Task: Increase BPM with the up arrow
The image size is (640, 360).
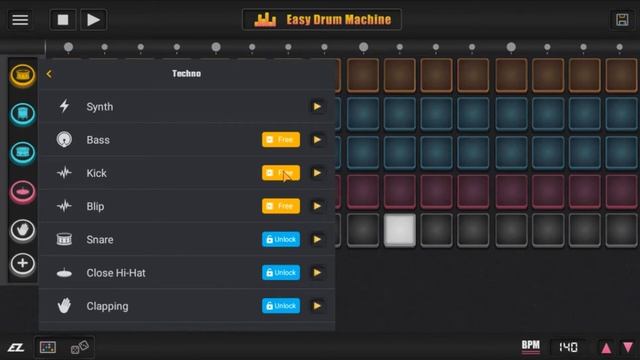Action: coord(606,348)
